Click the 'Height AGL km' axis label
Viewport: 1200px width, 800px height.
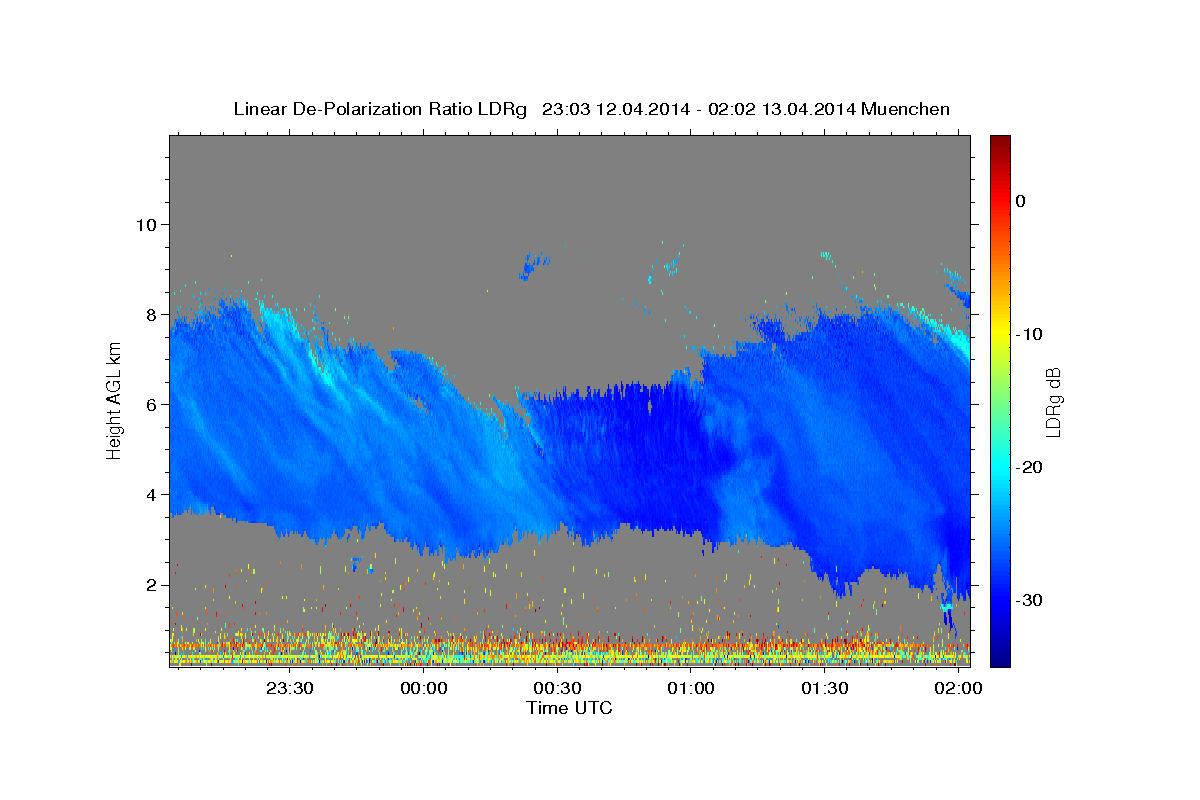115,400
